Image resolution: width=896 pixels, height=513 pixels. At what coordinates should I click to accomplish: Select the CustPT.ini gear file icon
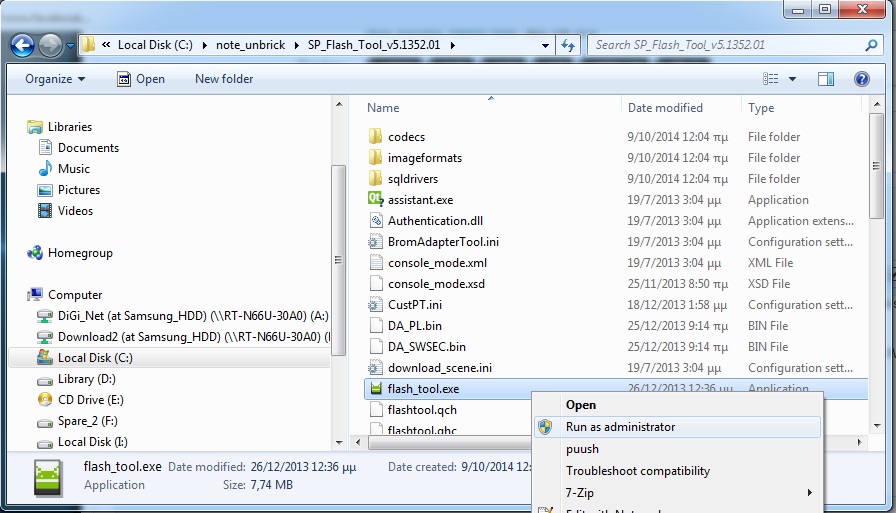tap(375, 304)
